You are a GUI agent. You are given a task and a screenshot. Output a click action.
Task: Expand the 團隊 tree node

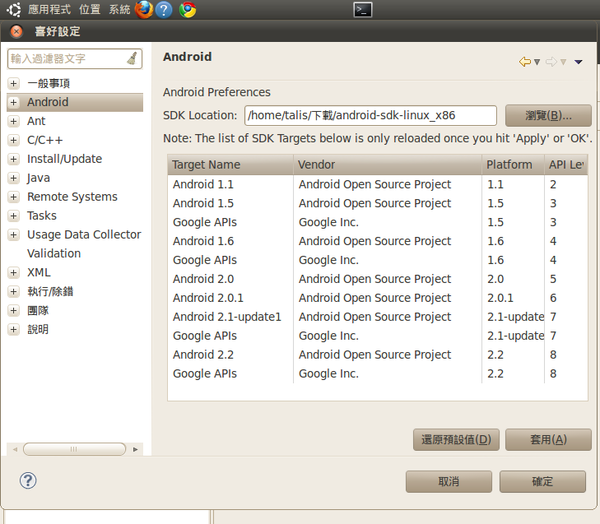tap(13, 310)
